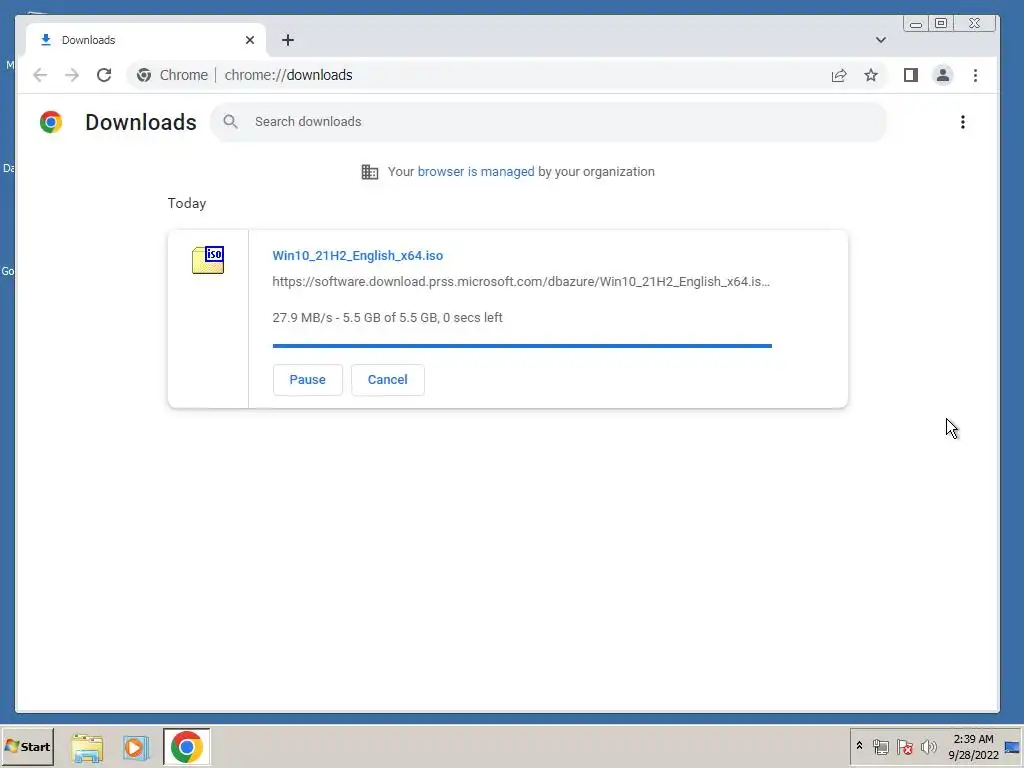
Task: Click the network tray icon
Action: [881, 746]
